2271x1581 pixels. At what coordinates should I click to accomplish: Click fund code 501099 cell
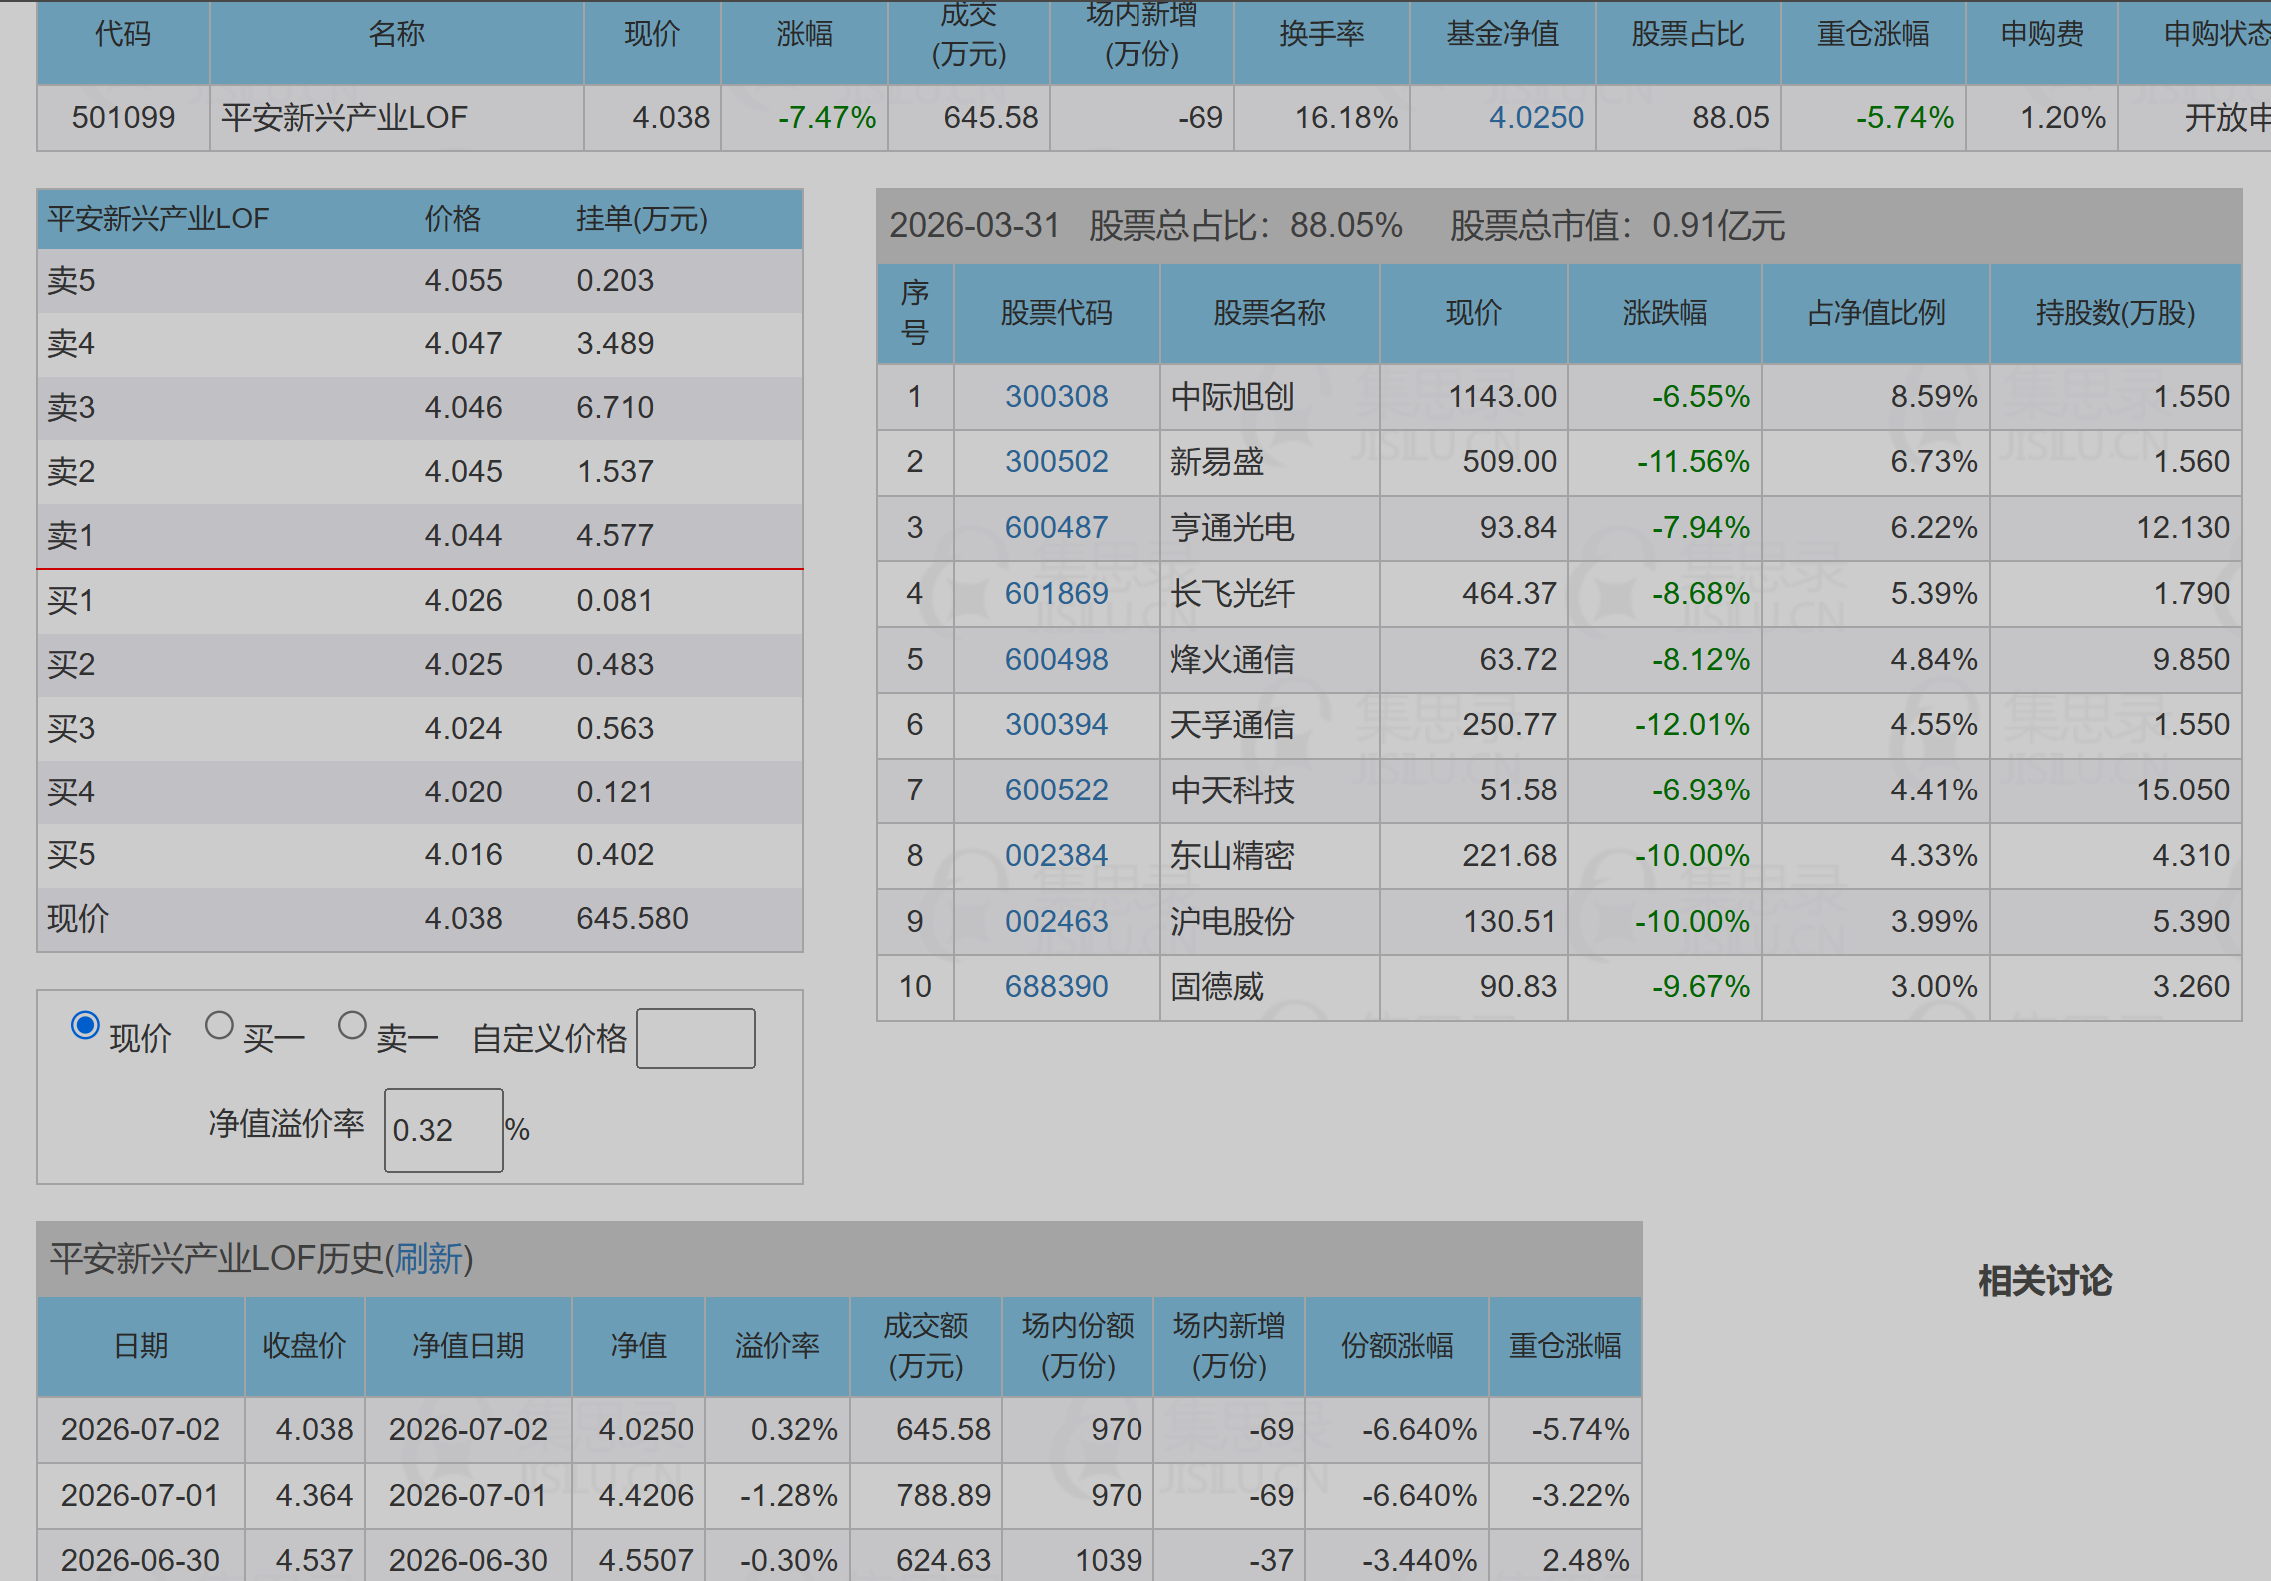(x=123, y=118)
